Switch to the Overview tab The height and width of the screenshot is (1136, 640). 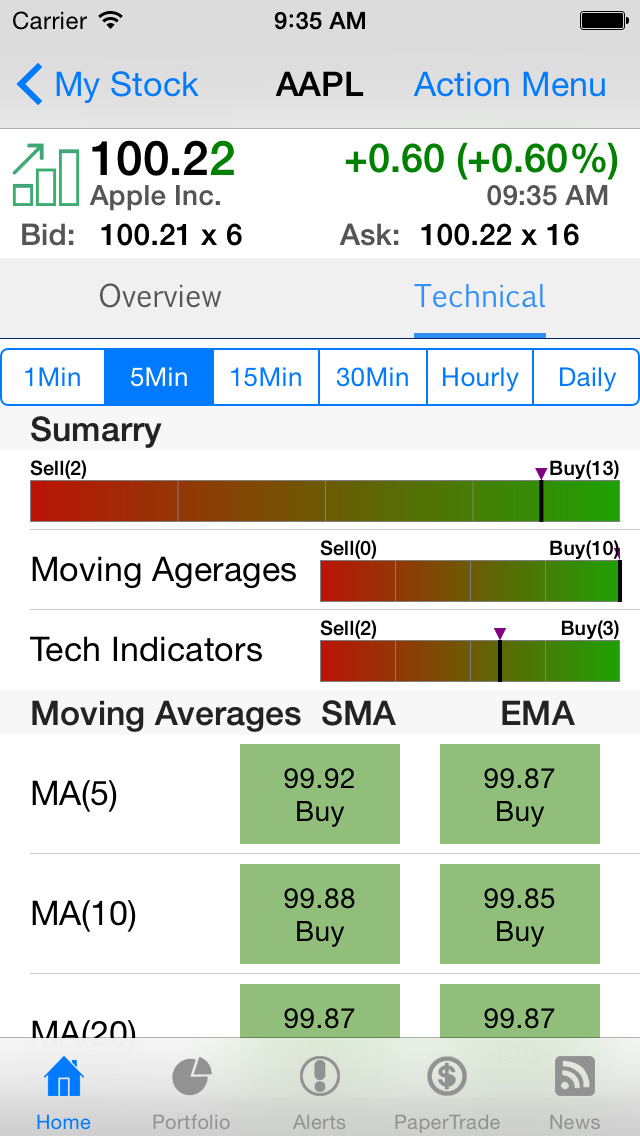pos(160,297)
